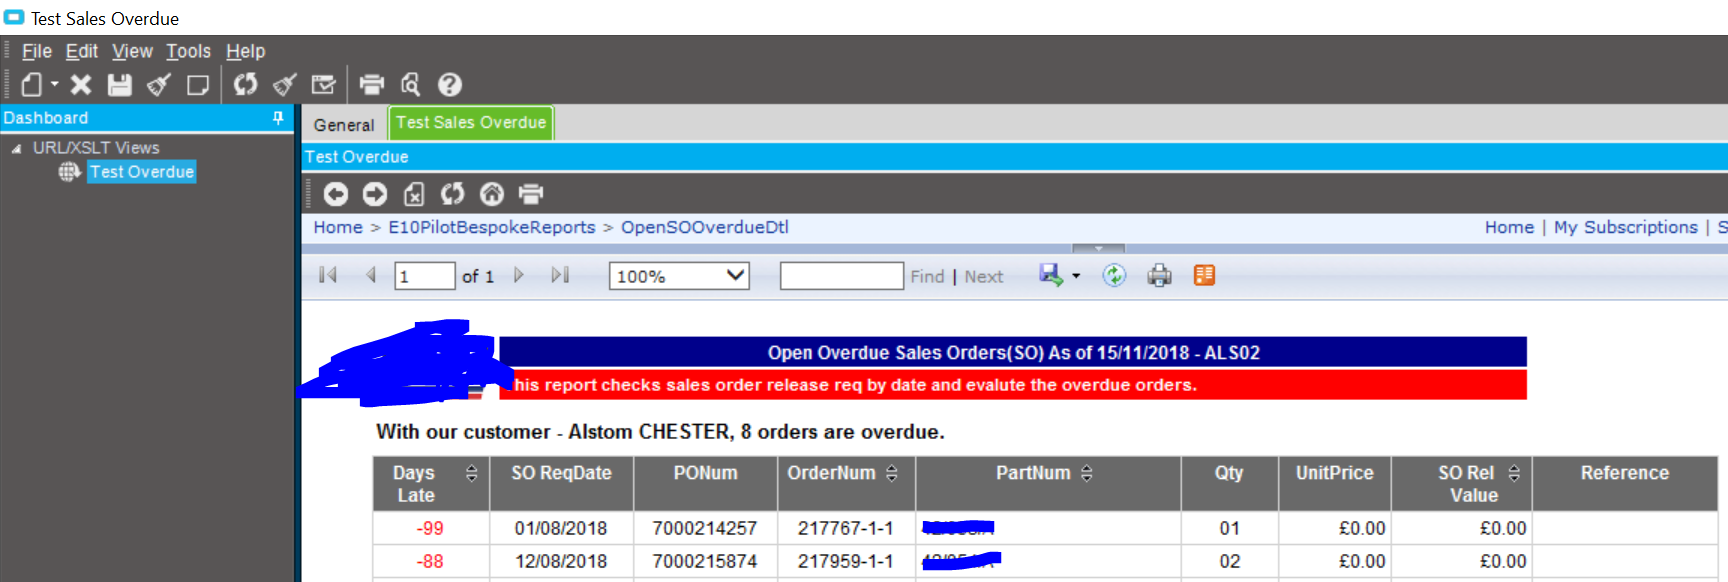
Task: Click the right-side Home link
Action: (1509, 228)
